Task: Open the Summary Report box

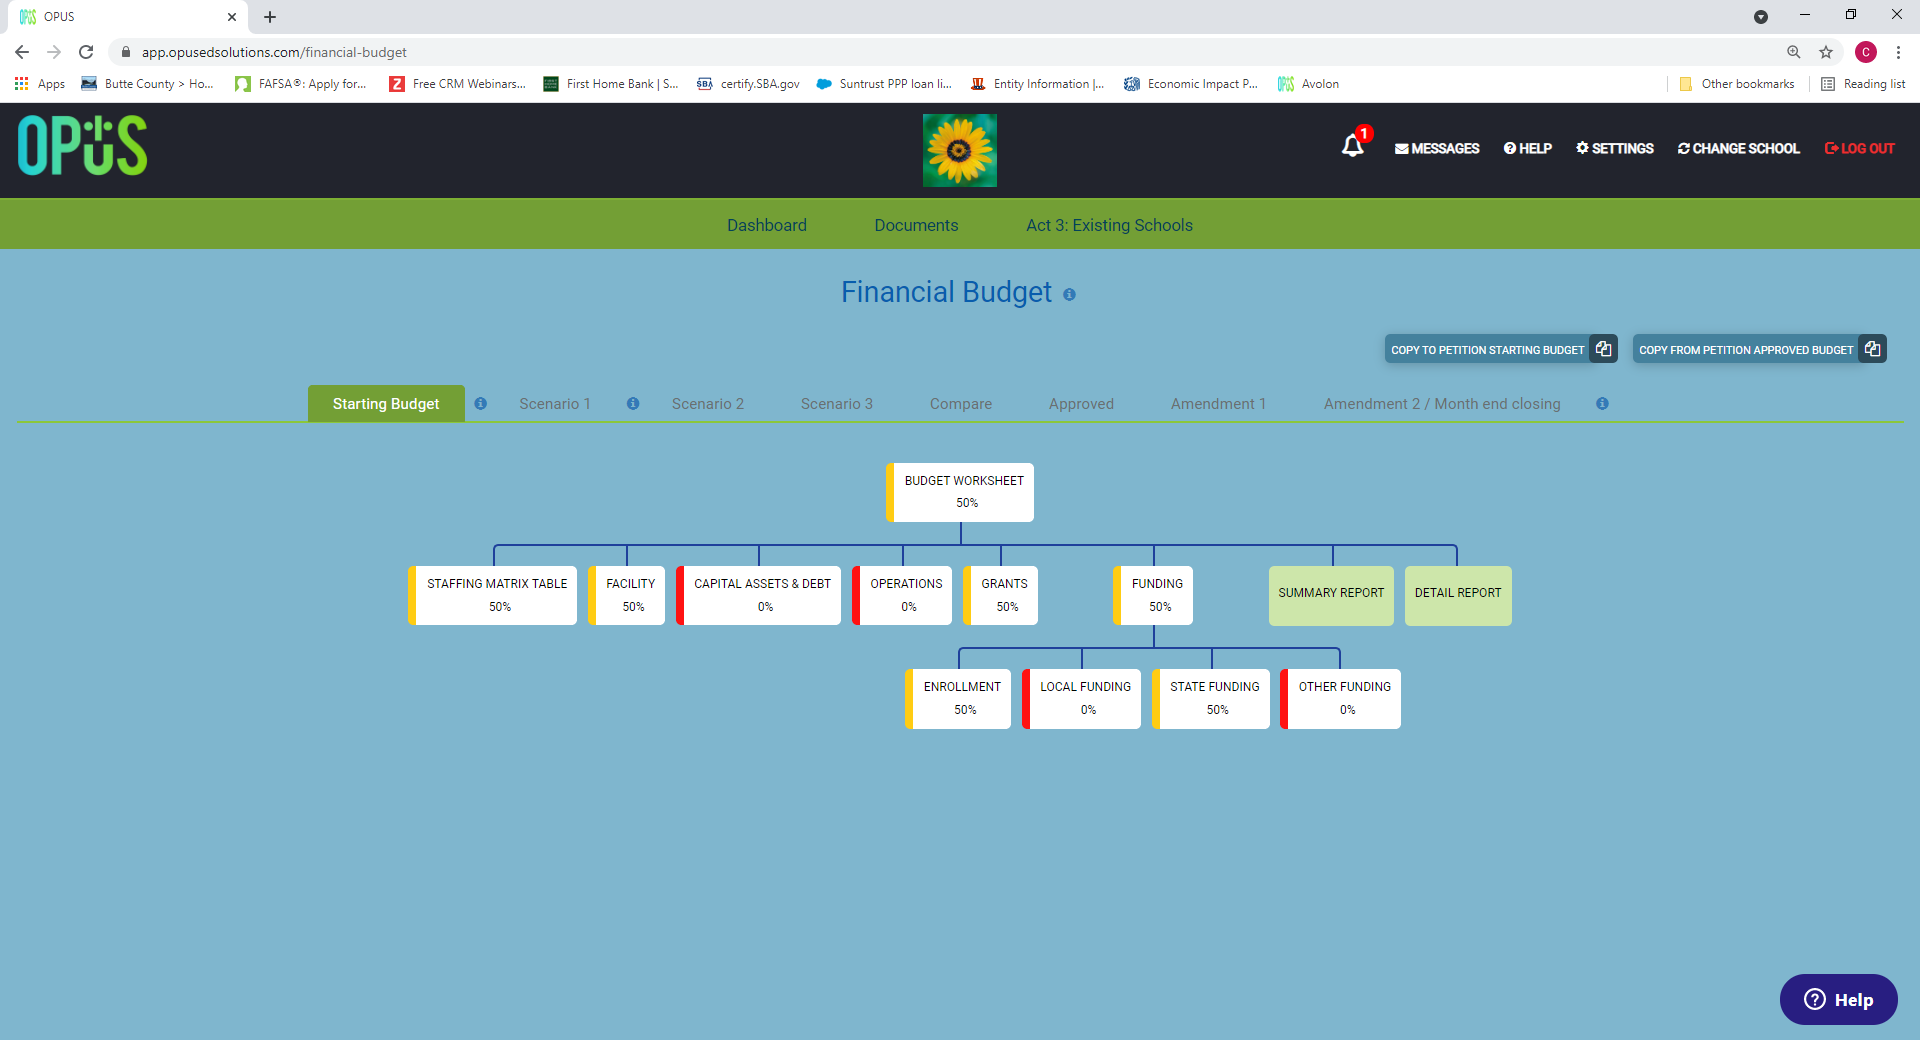Action: point(1330,594)
